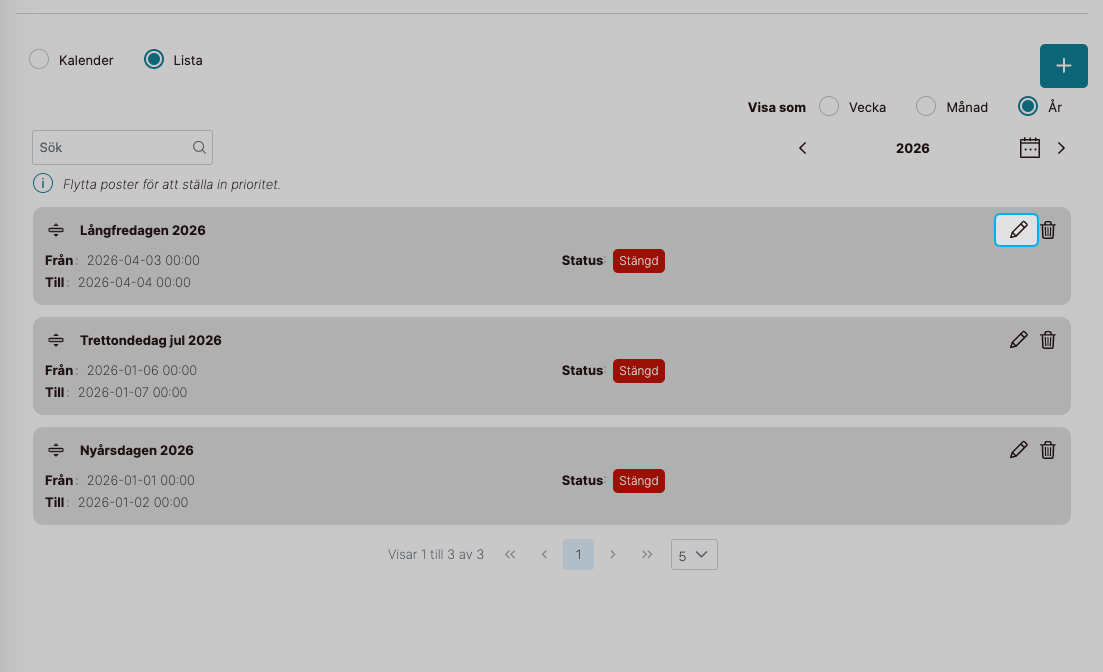The height and width of the screenshot is (672, 1103).
Task: Delete the Långfredagen 2026 entry
Action: pyautogui.click(x=1048, y=230)
